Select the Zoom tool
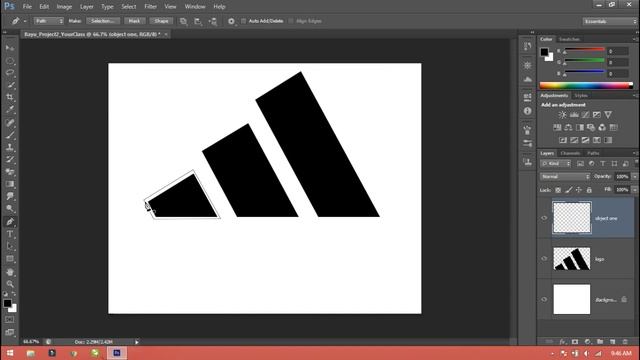This screenshot has height=360, width=640. 10,284
